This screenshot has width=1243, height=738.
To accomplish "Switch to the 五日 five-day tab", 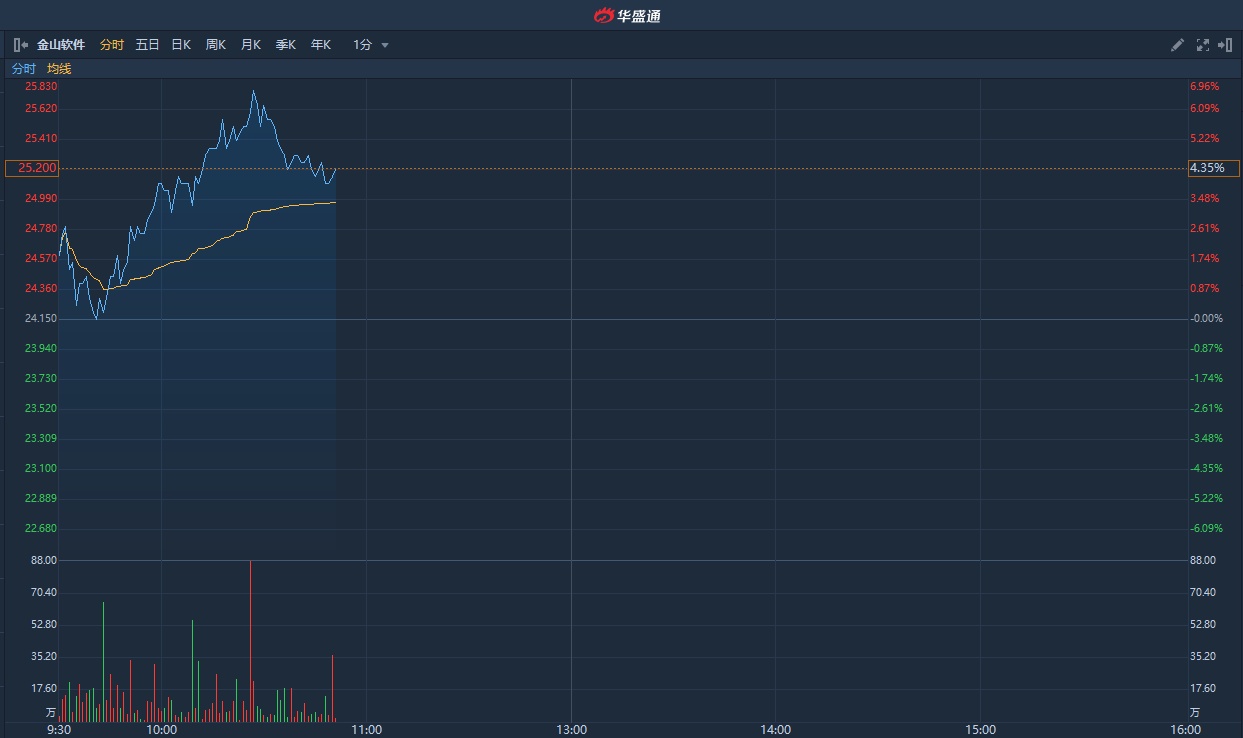I will click(x=147, y=45).
